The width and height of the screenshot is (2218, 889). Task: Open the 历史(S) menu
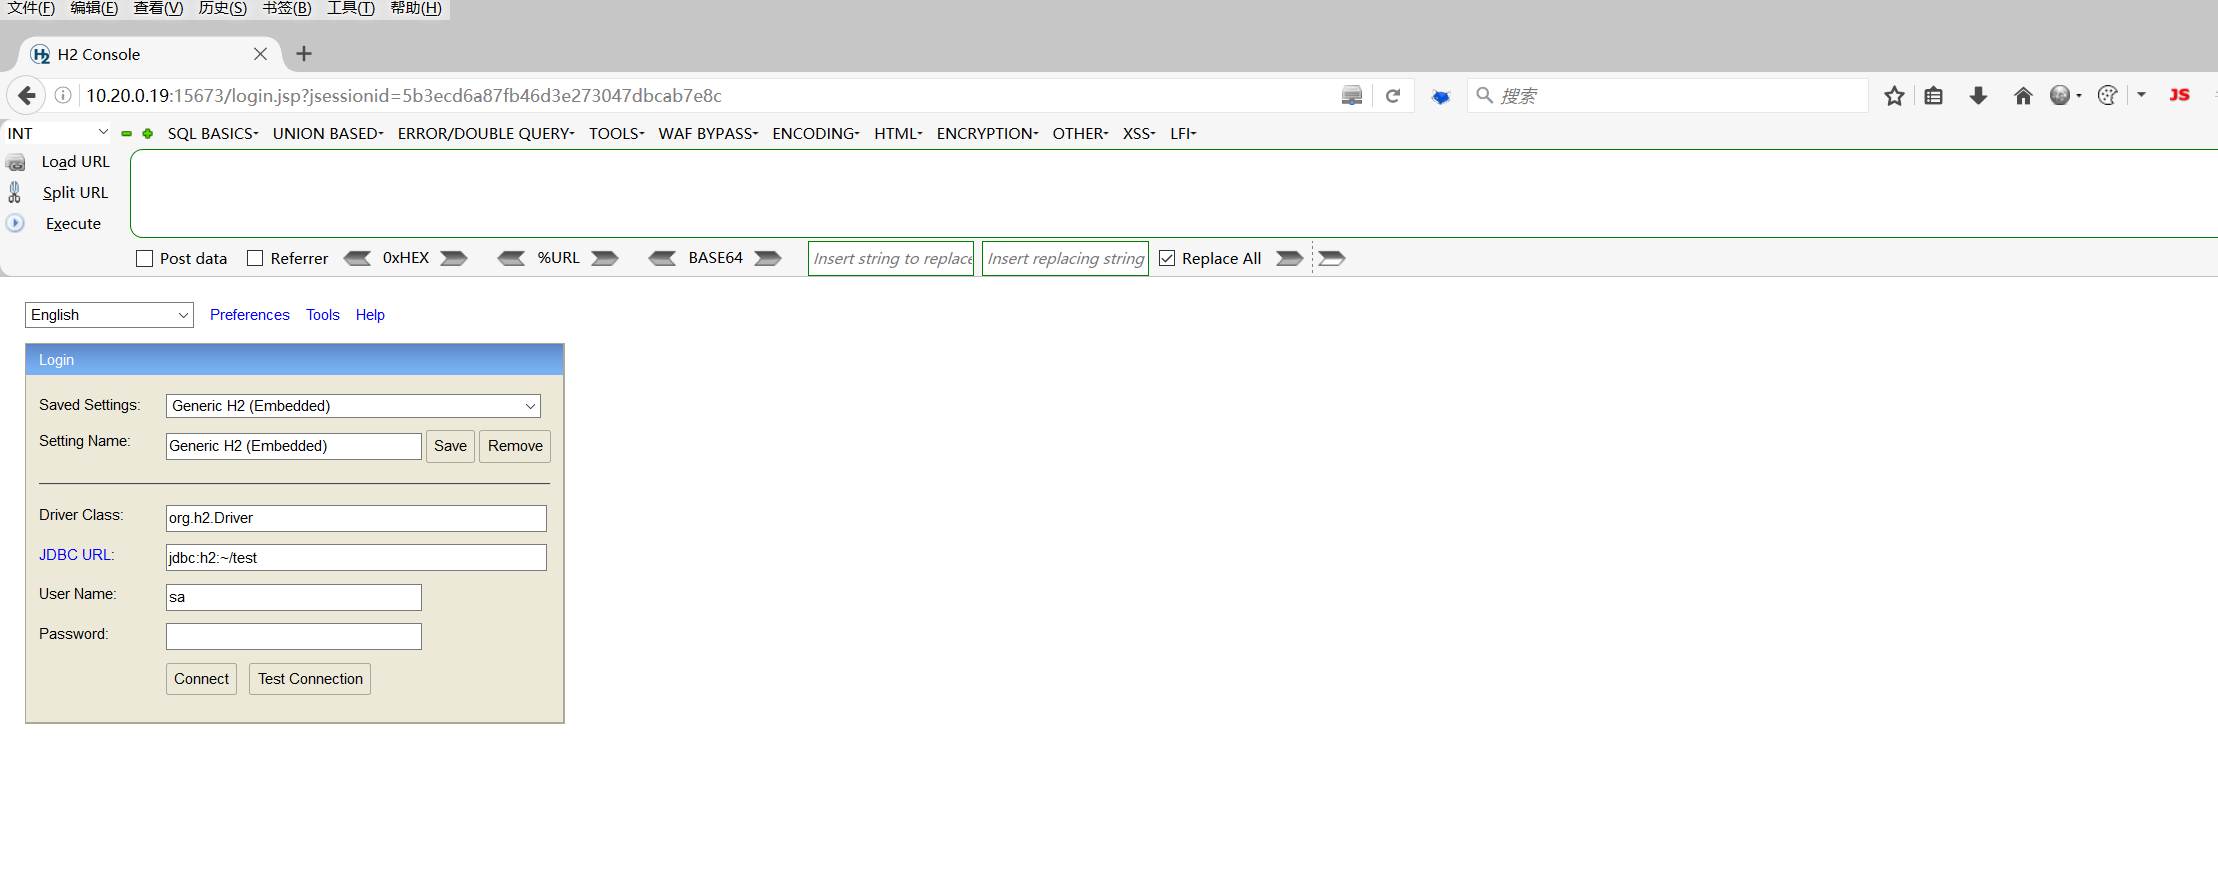(222, 8)
